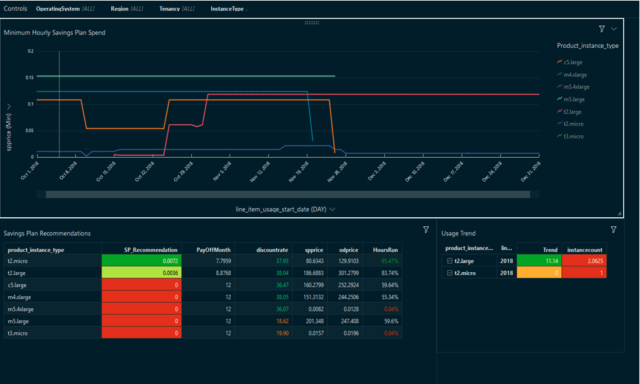Select c5.large row in recommendations table

[203, 285]
